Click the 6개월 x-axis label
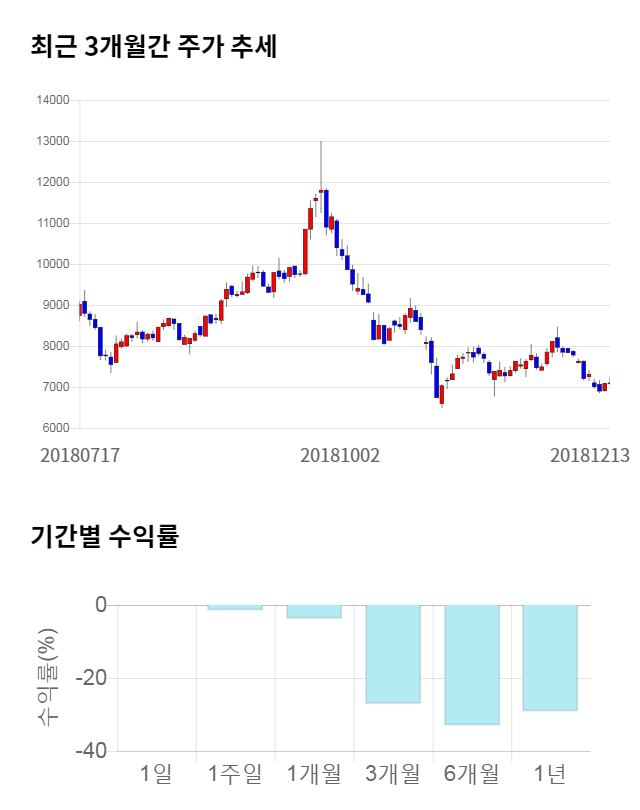The image size is (640, 810). pos(472,773)
